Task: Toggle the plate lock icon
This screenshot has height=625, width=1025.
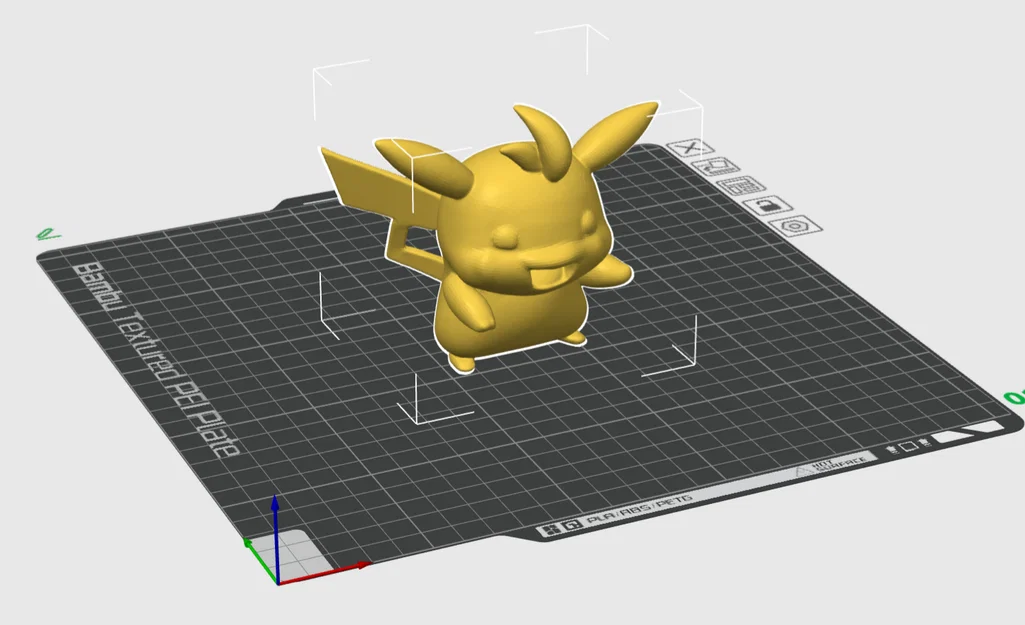Action: (767, 206)
